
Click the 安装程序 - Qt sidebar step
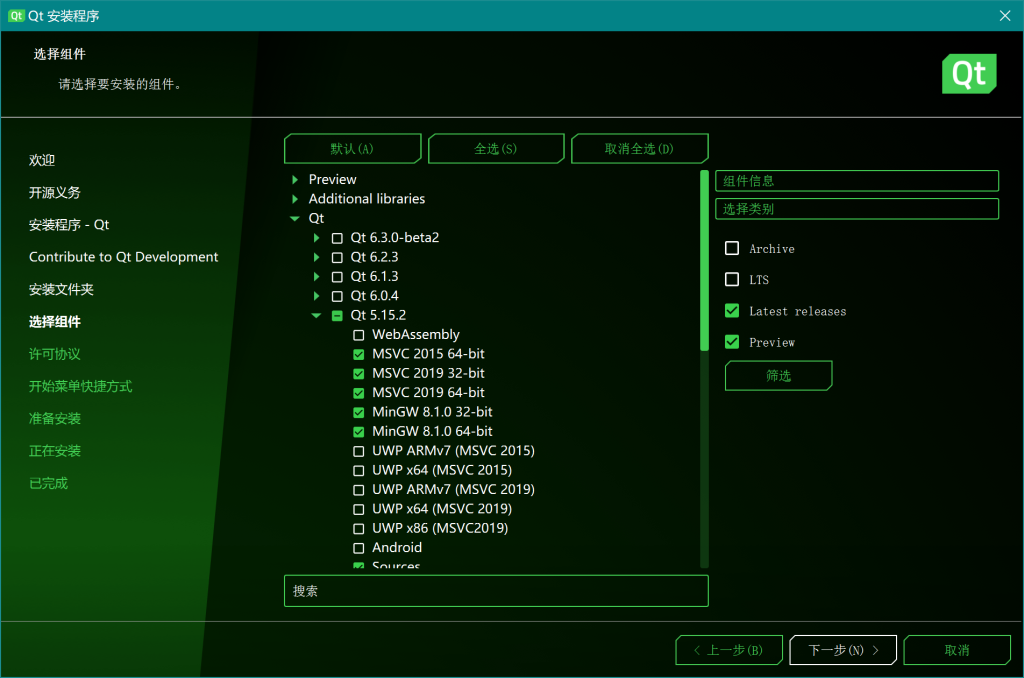pos(69,225)
